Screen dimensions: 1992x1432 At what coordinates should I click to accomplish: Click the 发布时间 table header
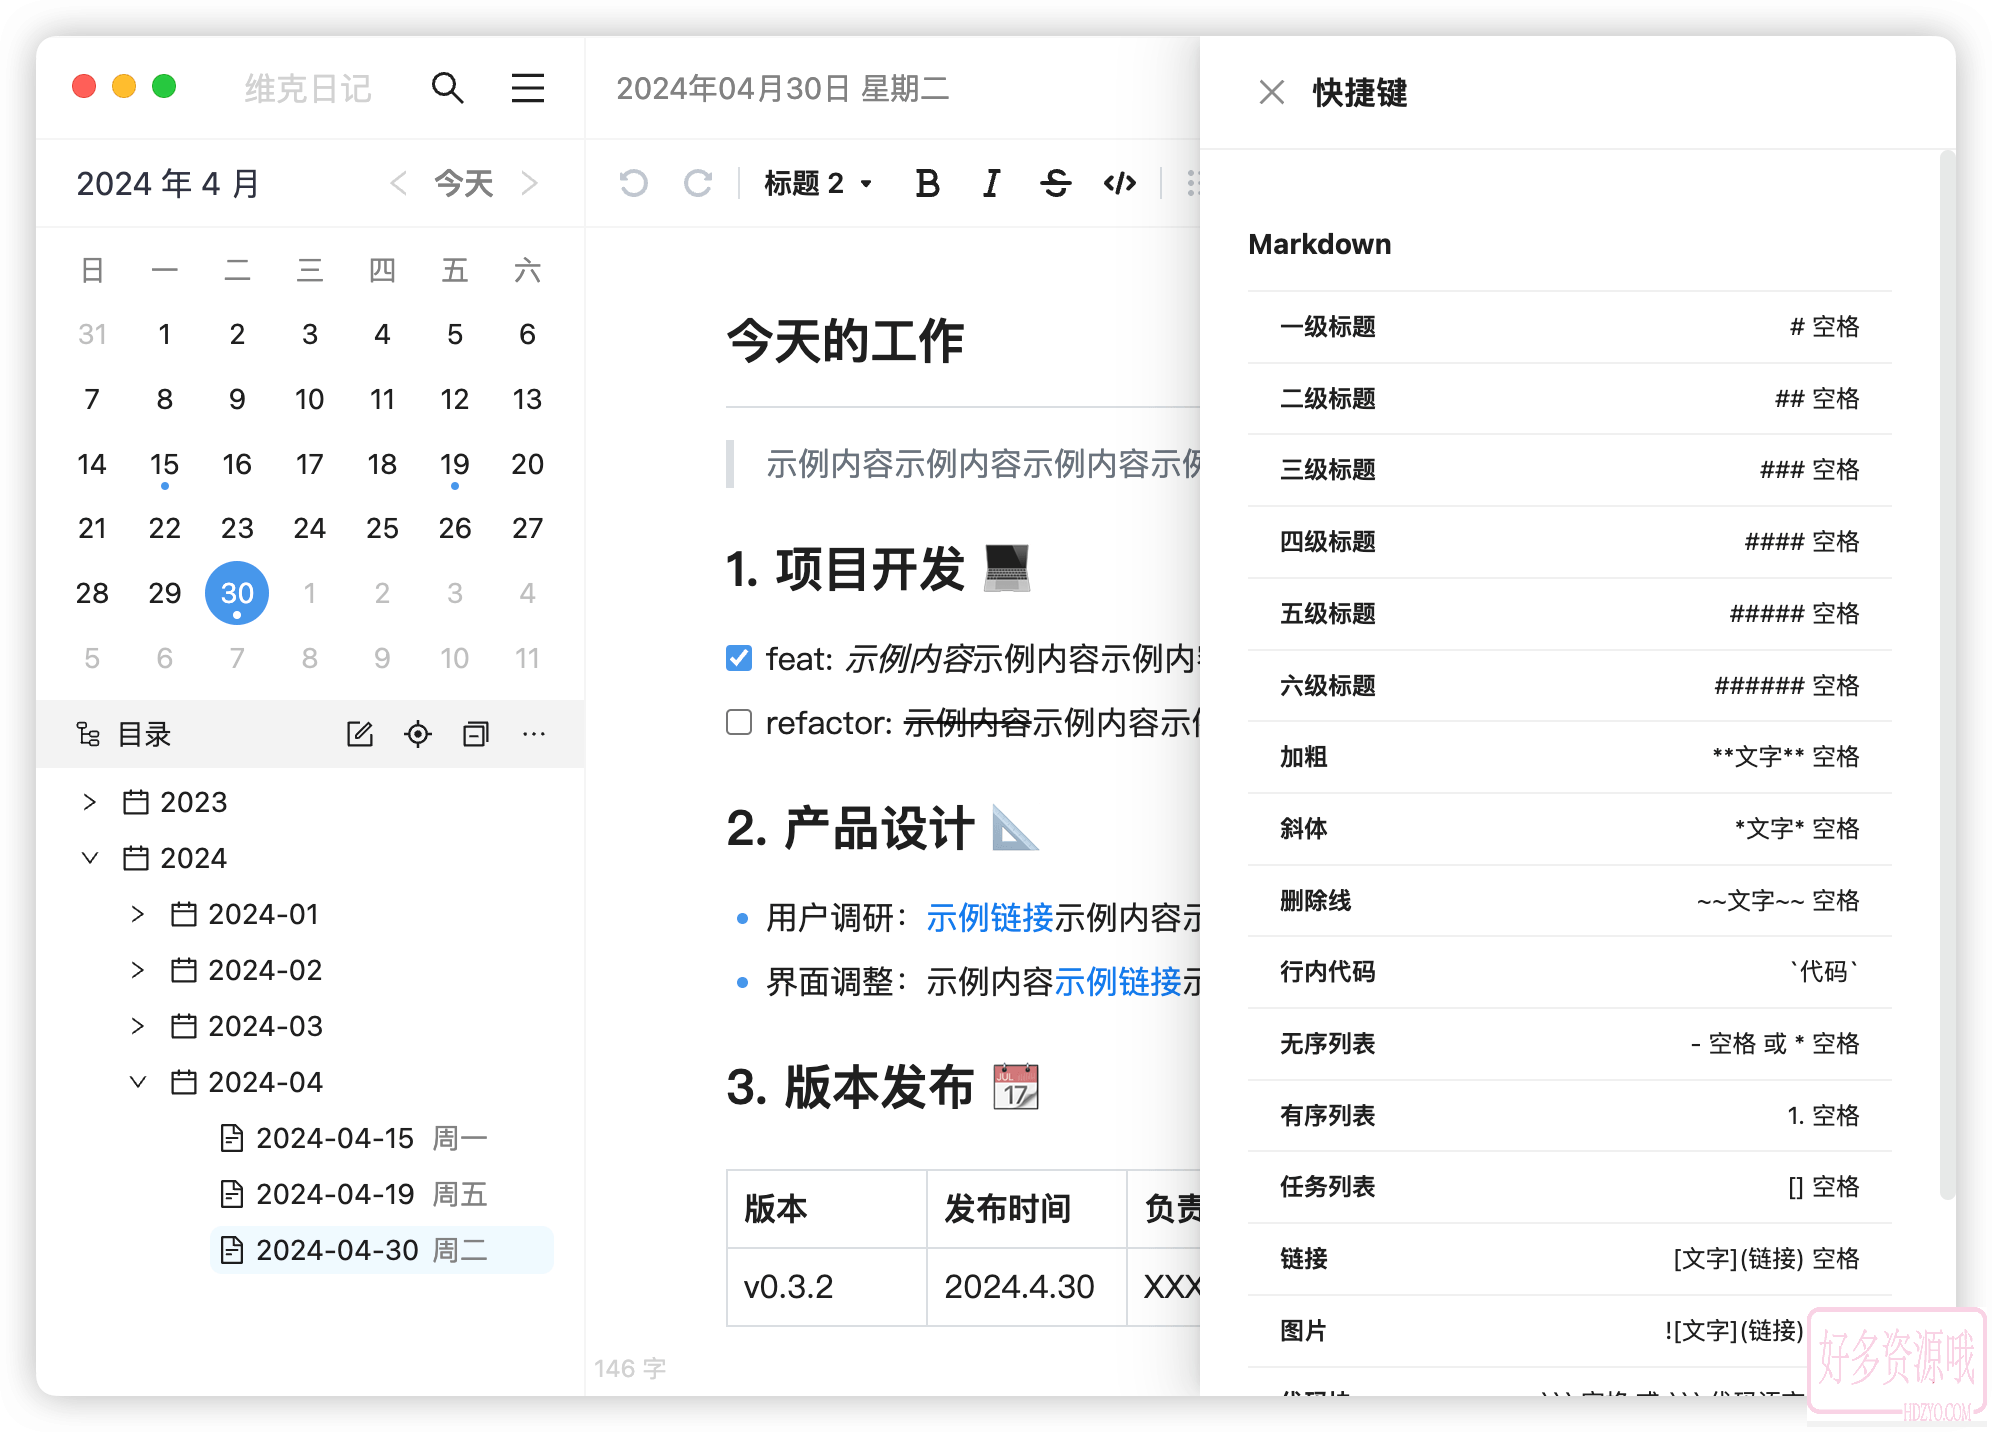(1027, 1209)
